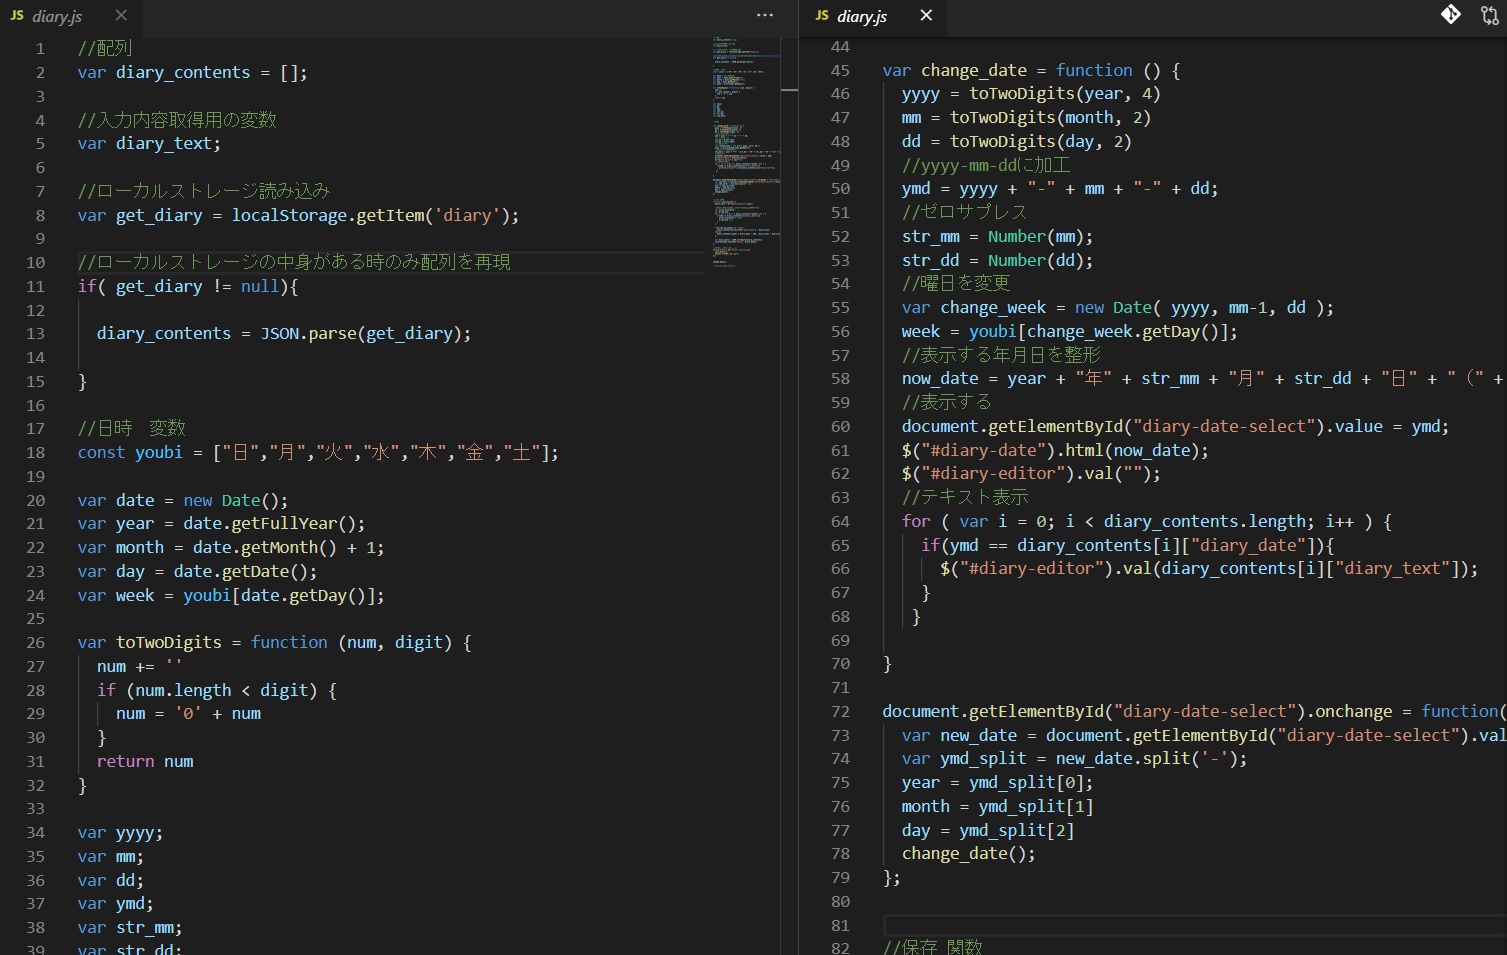Open the More Actions ellipsis menu
This screenshot has height=955, width=1507.
(765, 15)
